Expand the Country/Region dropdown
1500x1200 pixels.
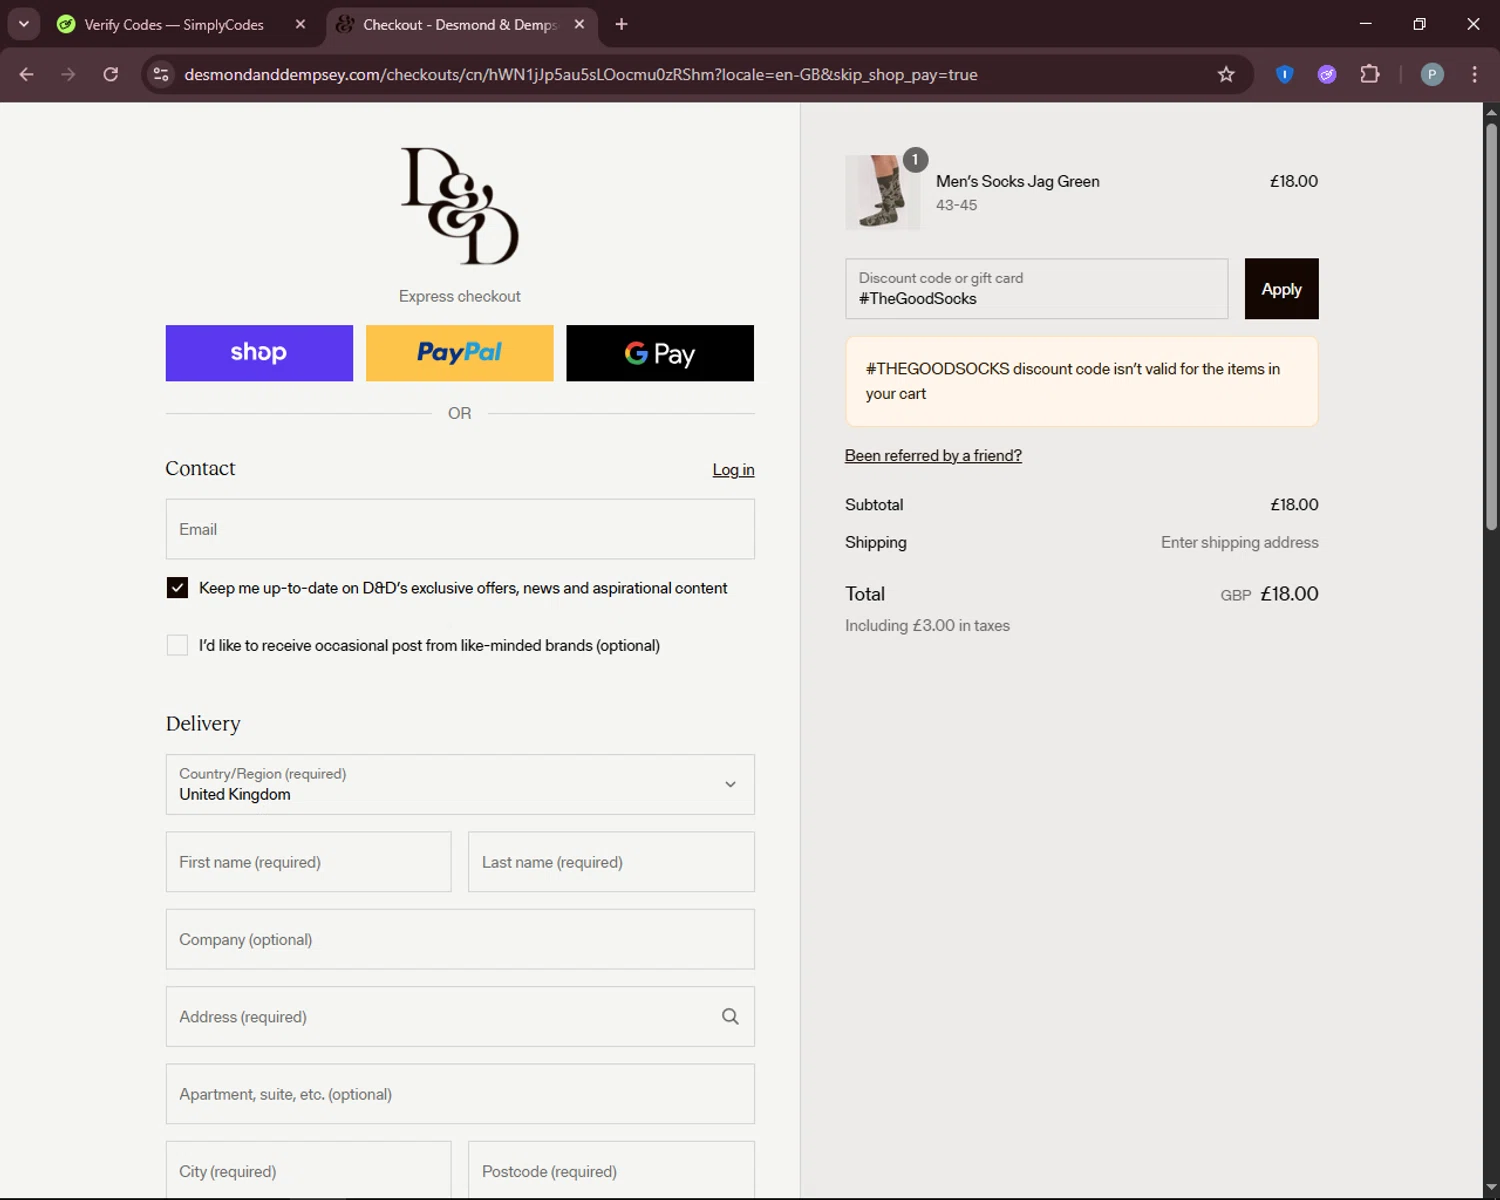[x=460, y=784]
